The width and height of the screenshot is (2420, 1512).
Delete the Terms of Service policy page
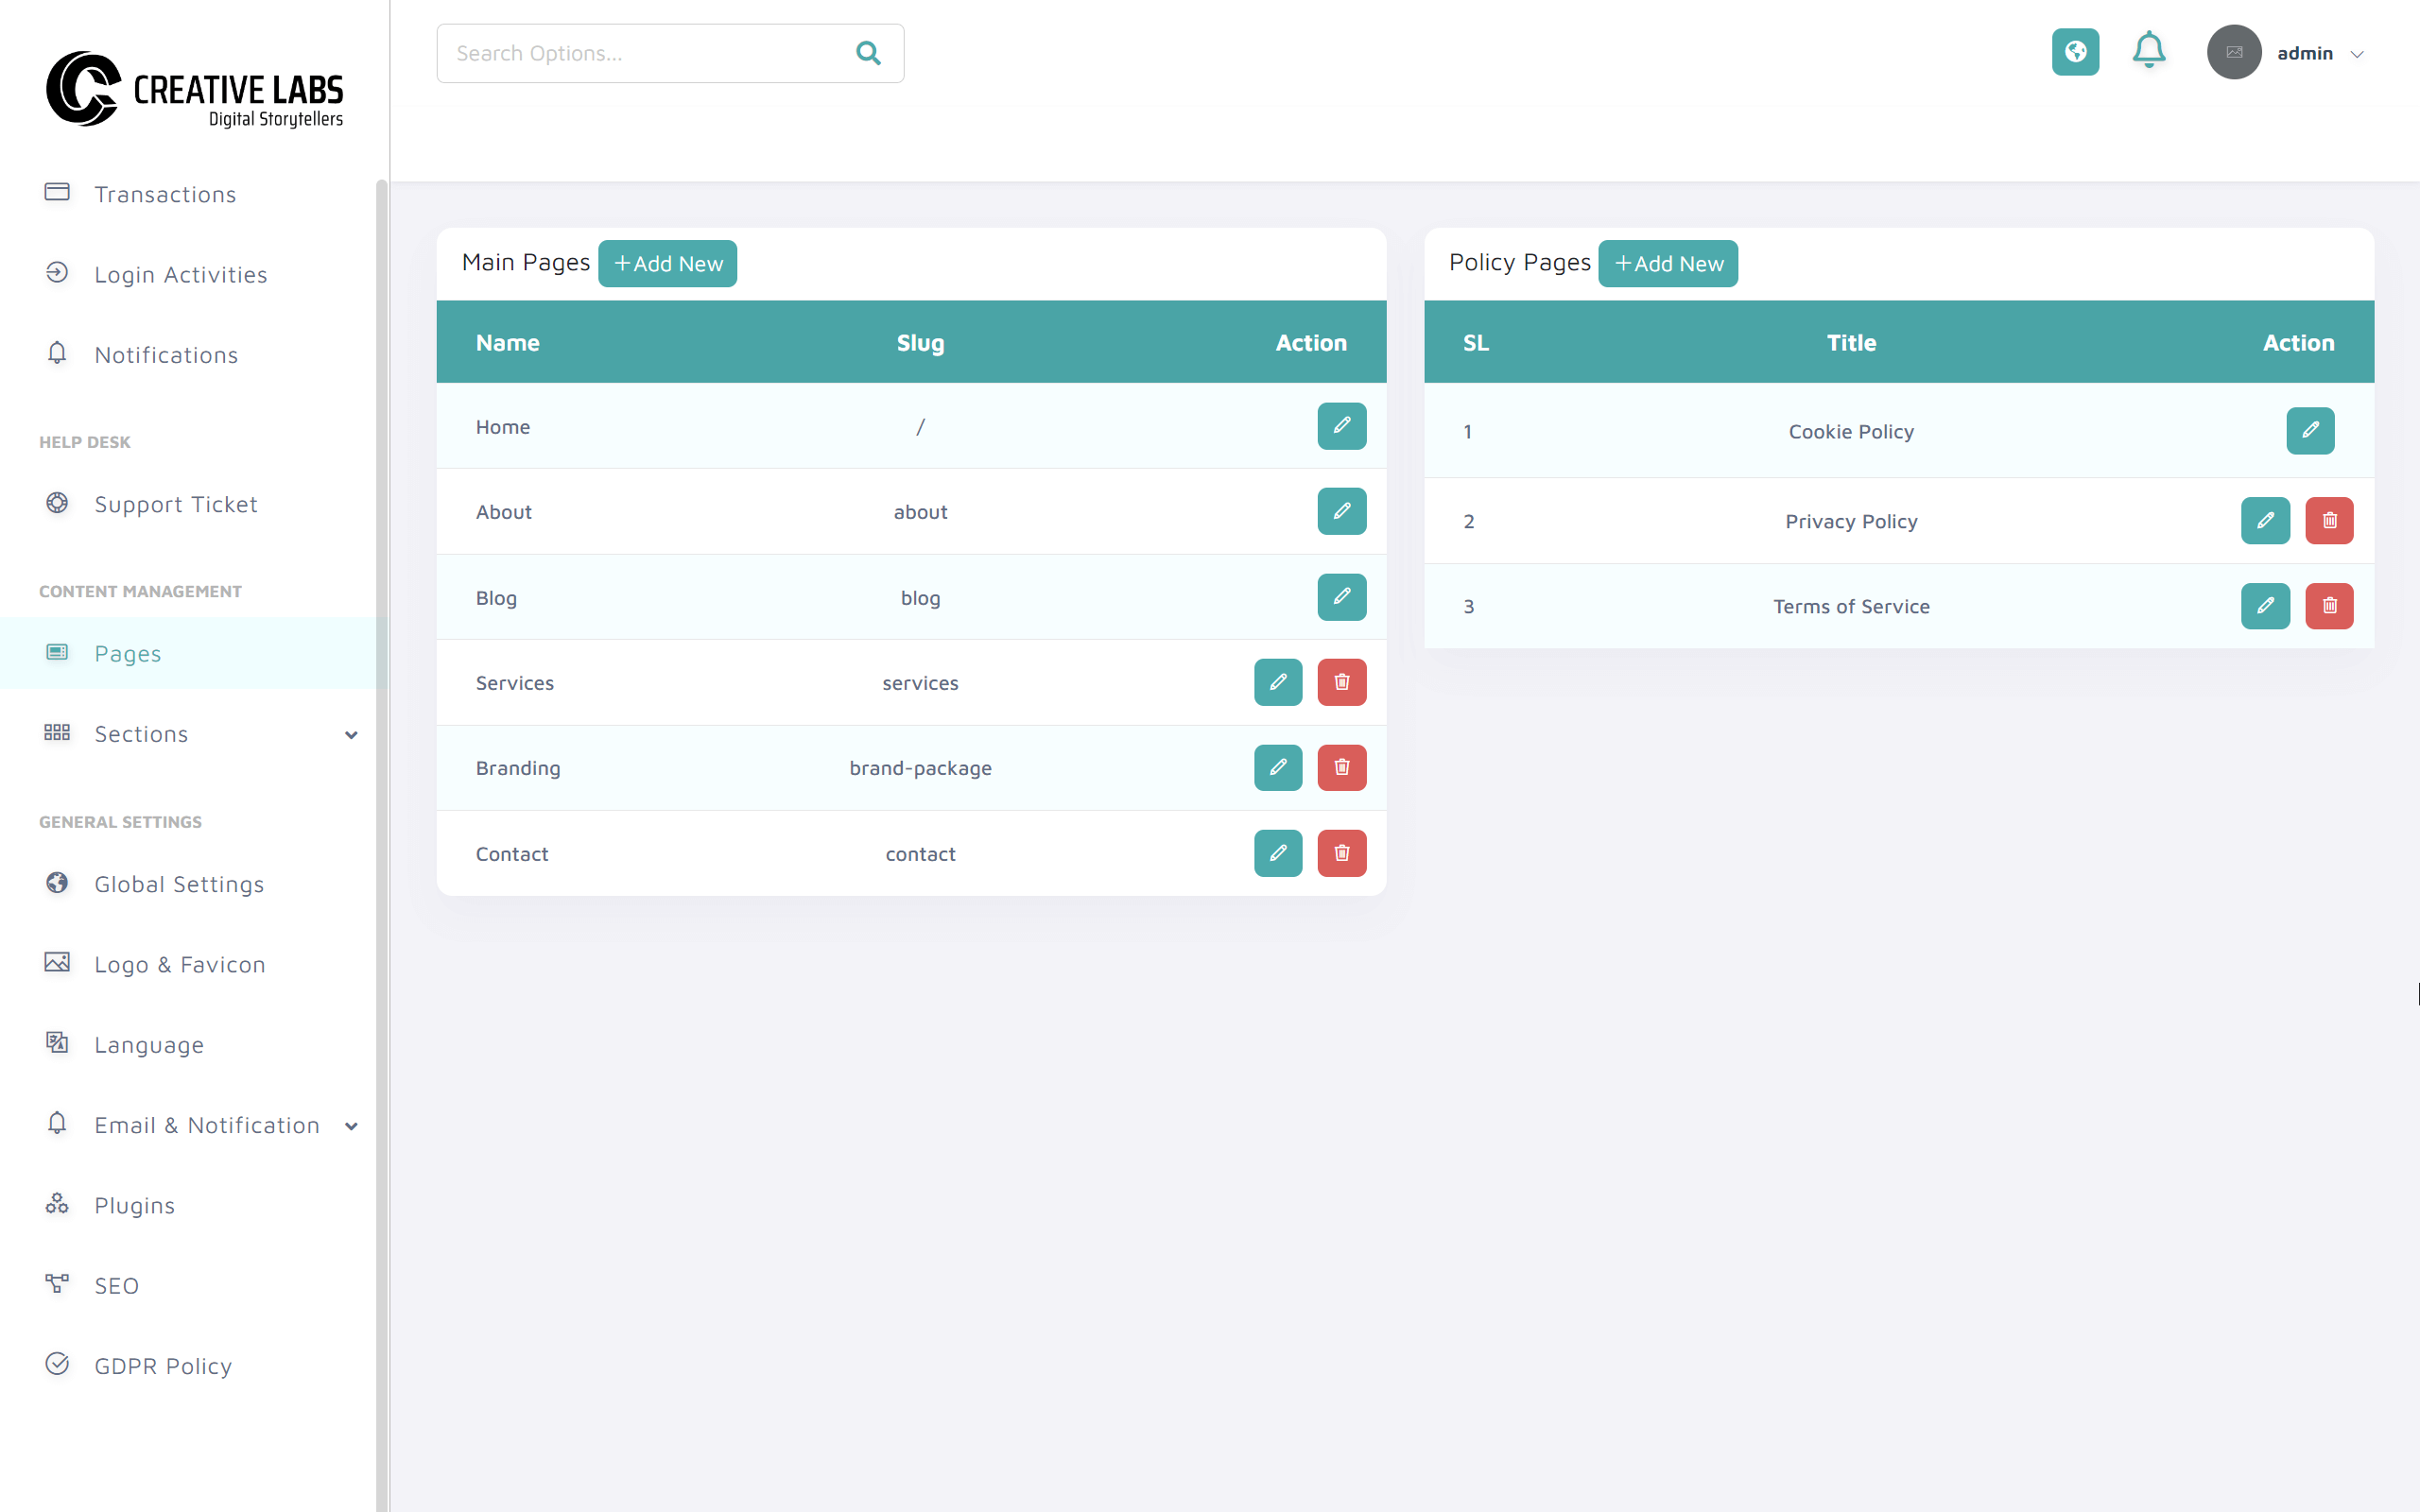click(x=2329, y=605)
